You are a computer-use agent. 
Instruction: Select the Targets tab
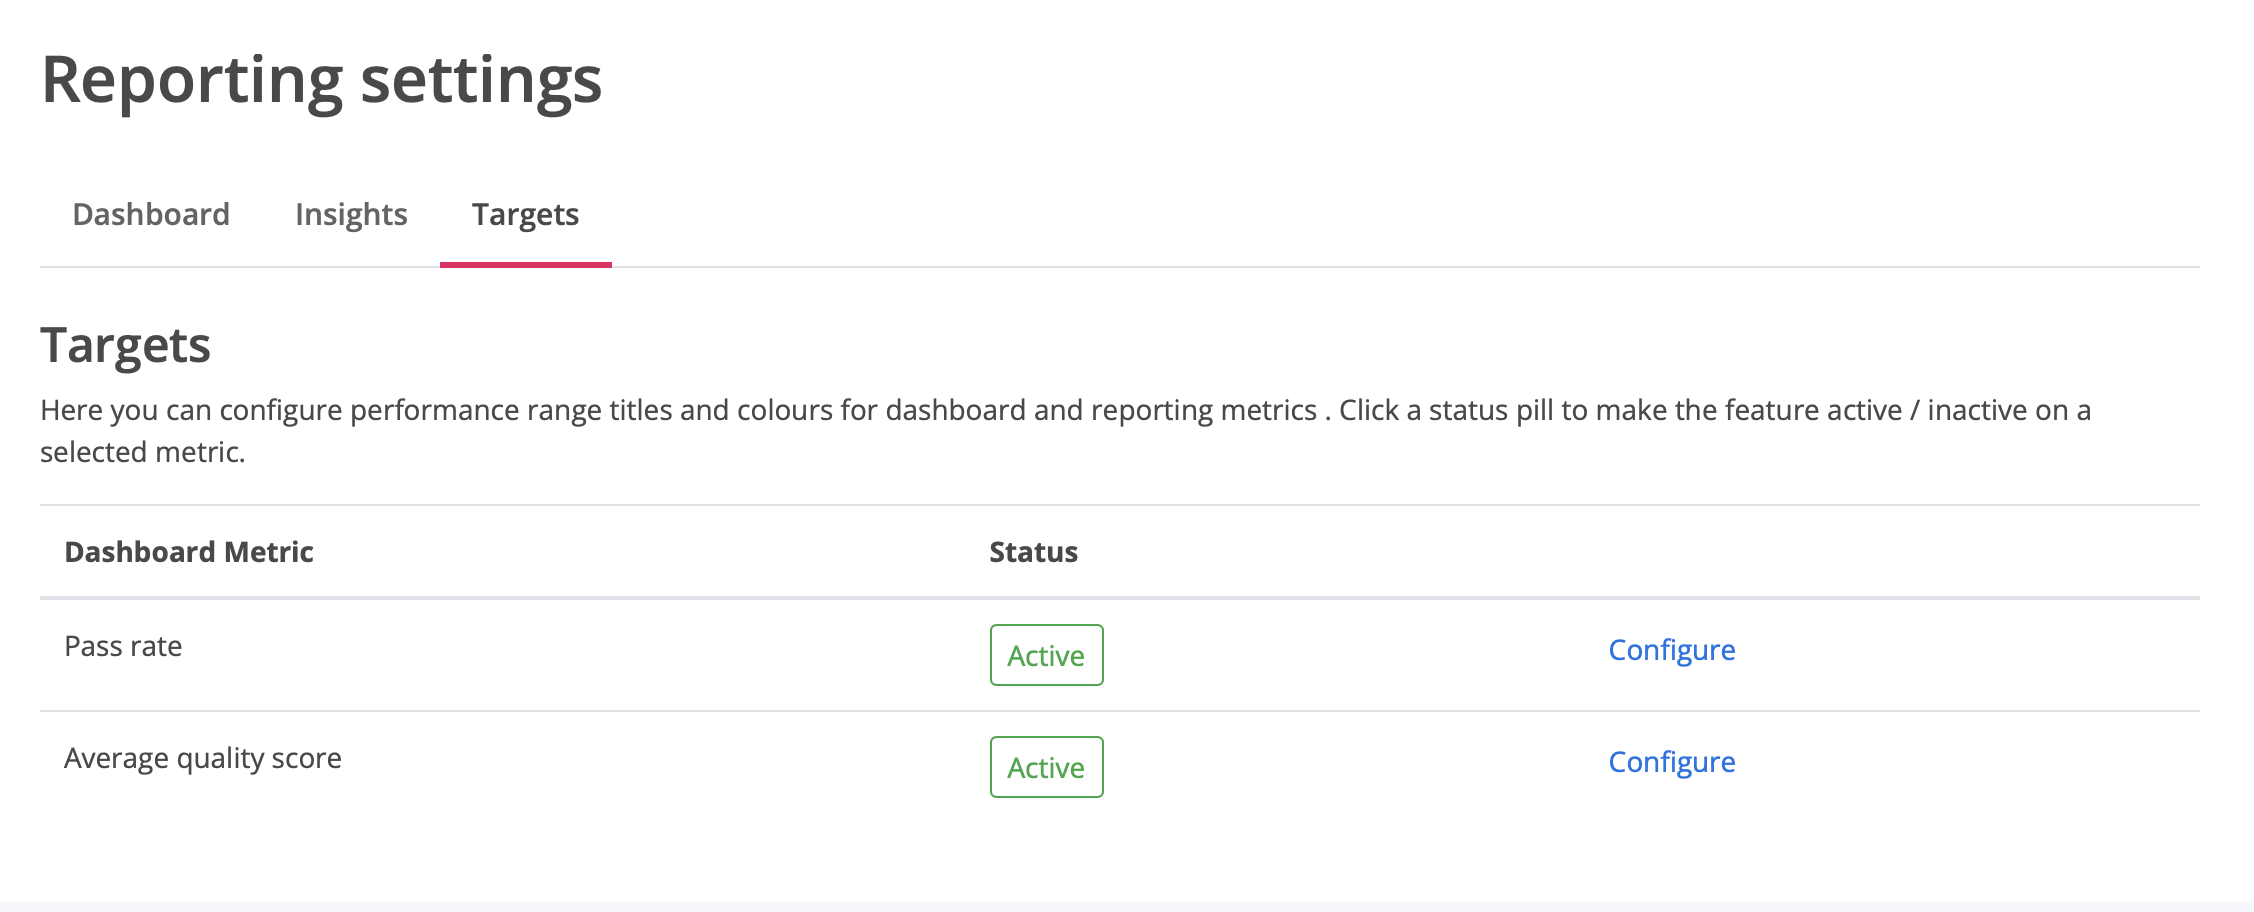click(x=525, y=214)
